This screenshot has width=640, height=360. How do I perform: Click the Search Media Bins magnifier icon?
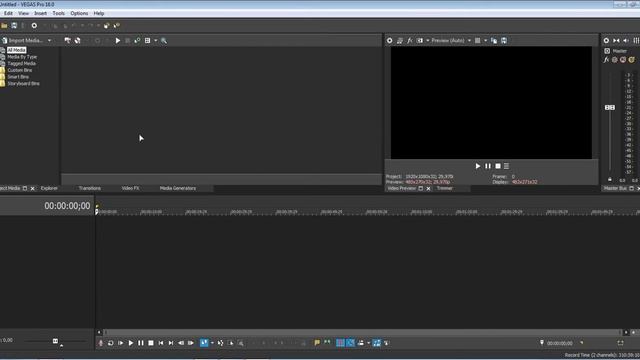tap(164, 40)
